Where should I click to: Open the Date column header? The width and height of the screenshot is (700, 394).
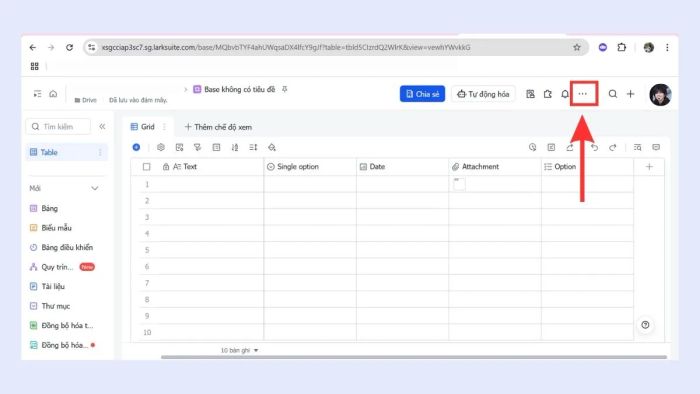coord(402,167)
